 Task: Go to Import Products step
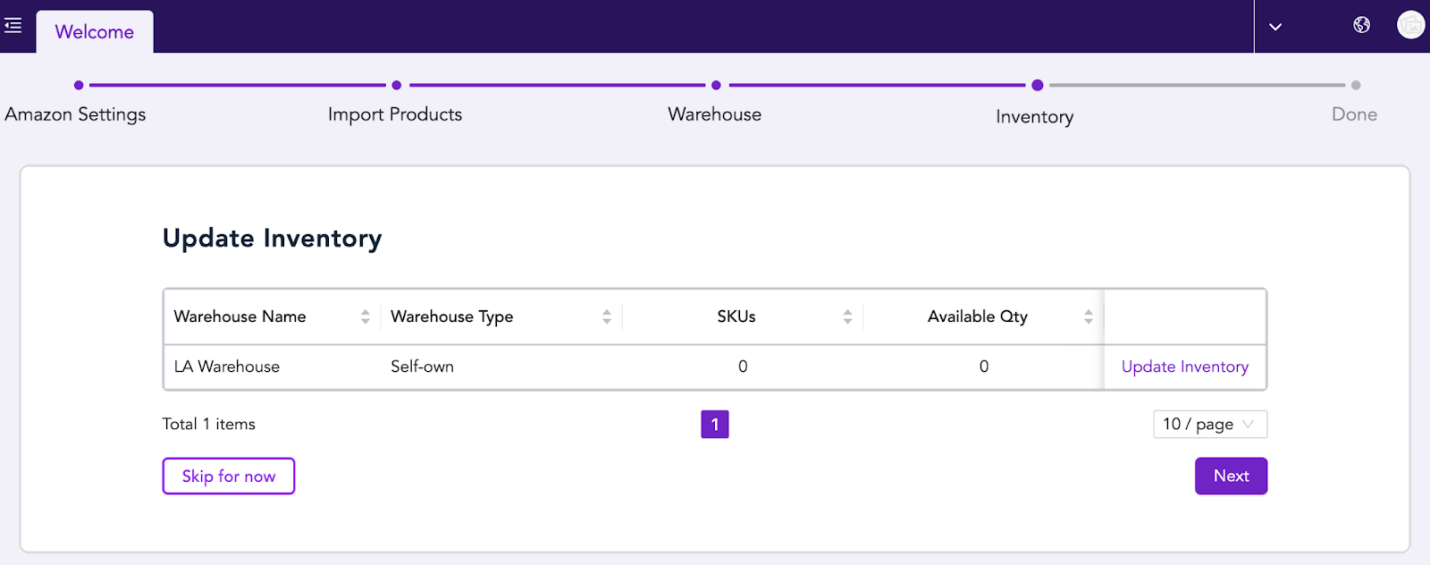point(395,114)
